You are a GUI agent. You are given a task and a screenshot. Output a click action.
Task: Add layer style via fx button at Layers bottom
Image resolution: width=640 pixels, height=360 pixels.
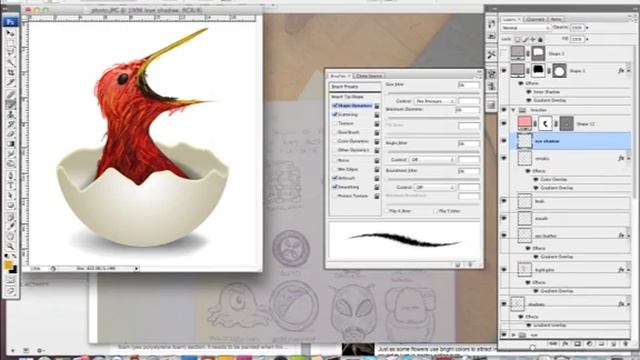(565, 344)
